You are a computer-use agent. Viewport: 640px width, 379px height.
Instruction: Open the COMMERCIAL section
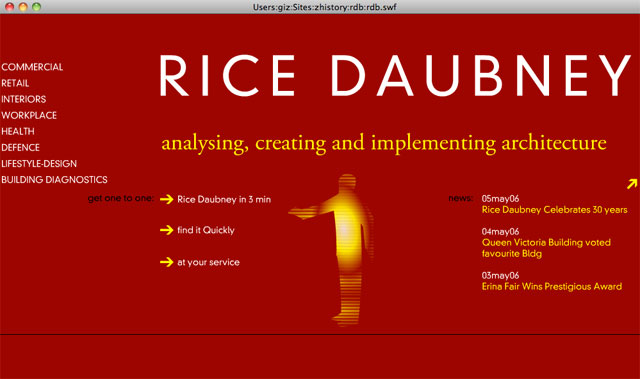[x=32, y=67]
